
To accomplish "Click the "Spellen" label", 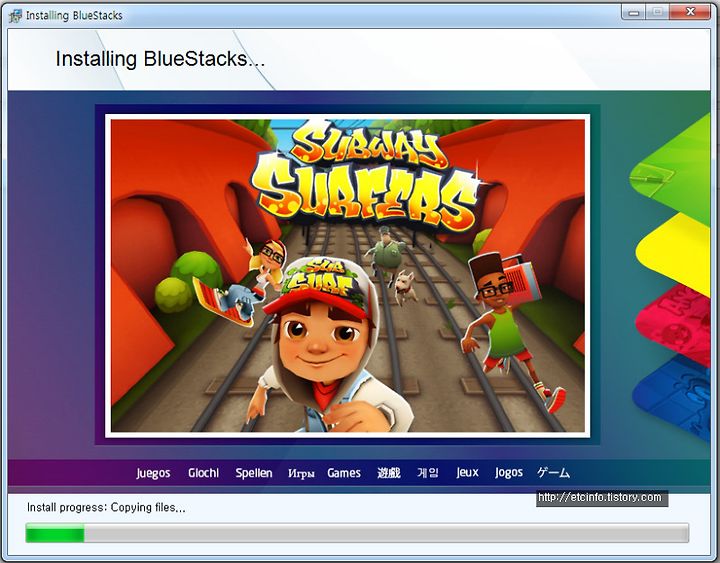I will click(x=253, y=473).
